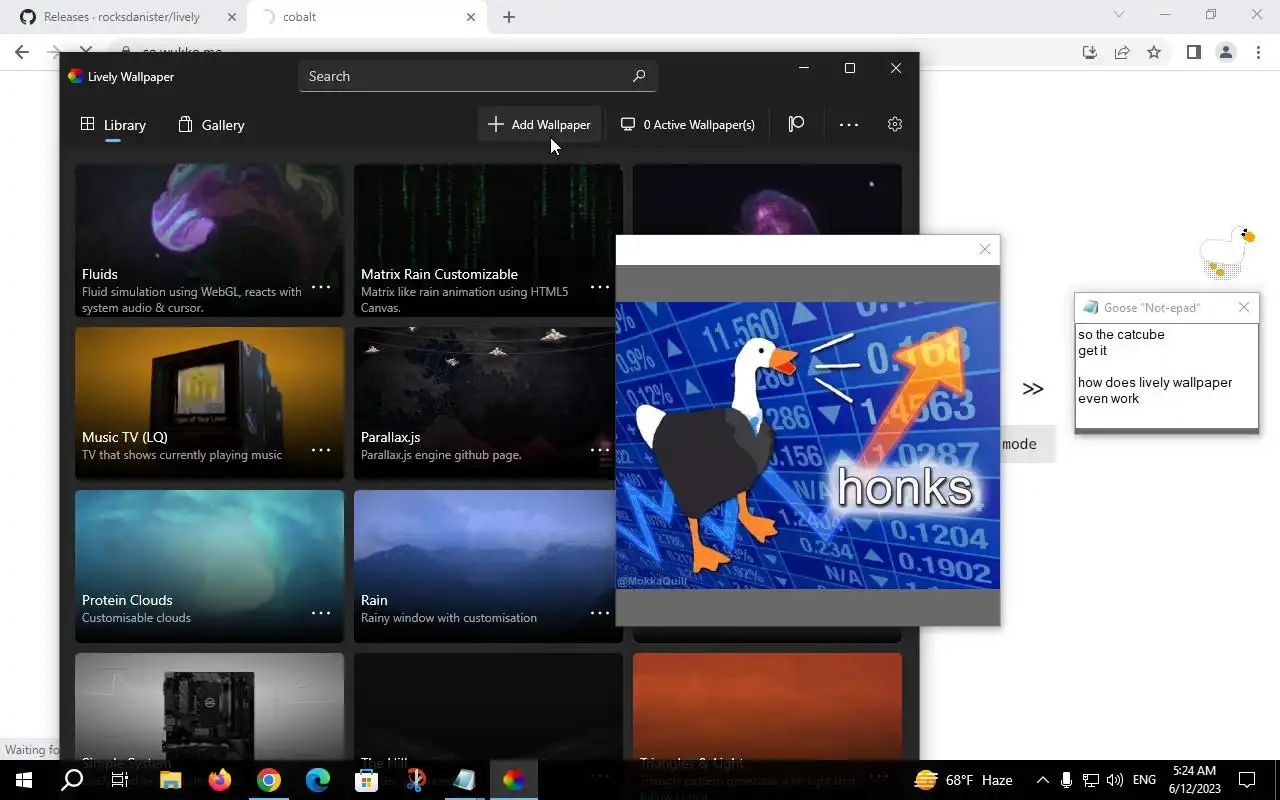Close the cobalt tab

click(471, 17)
